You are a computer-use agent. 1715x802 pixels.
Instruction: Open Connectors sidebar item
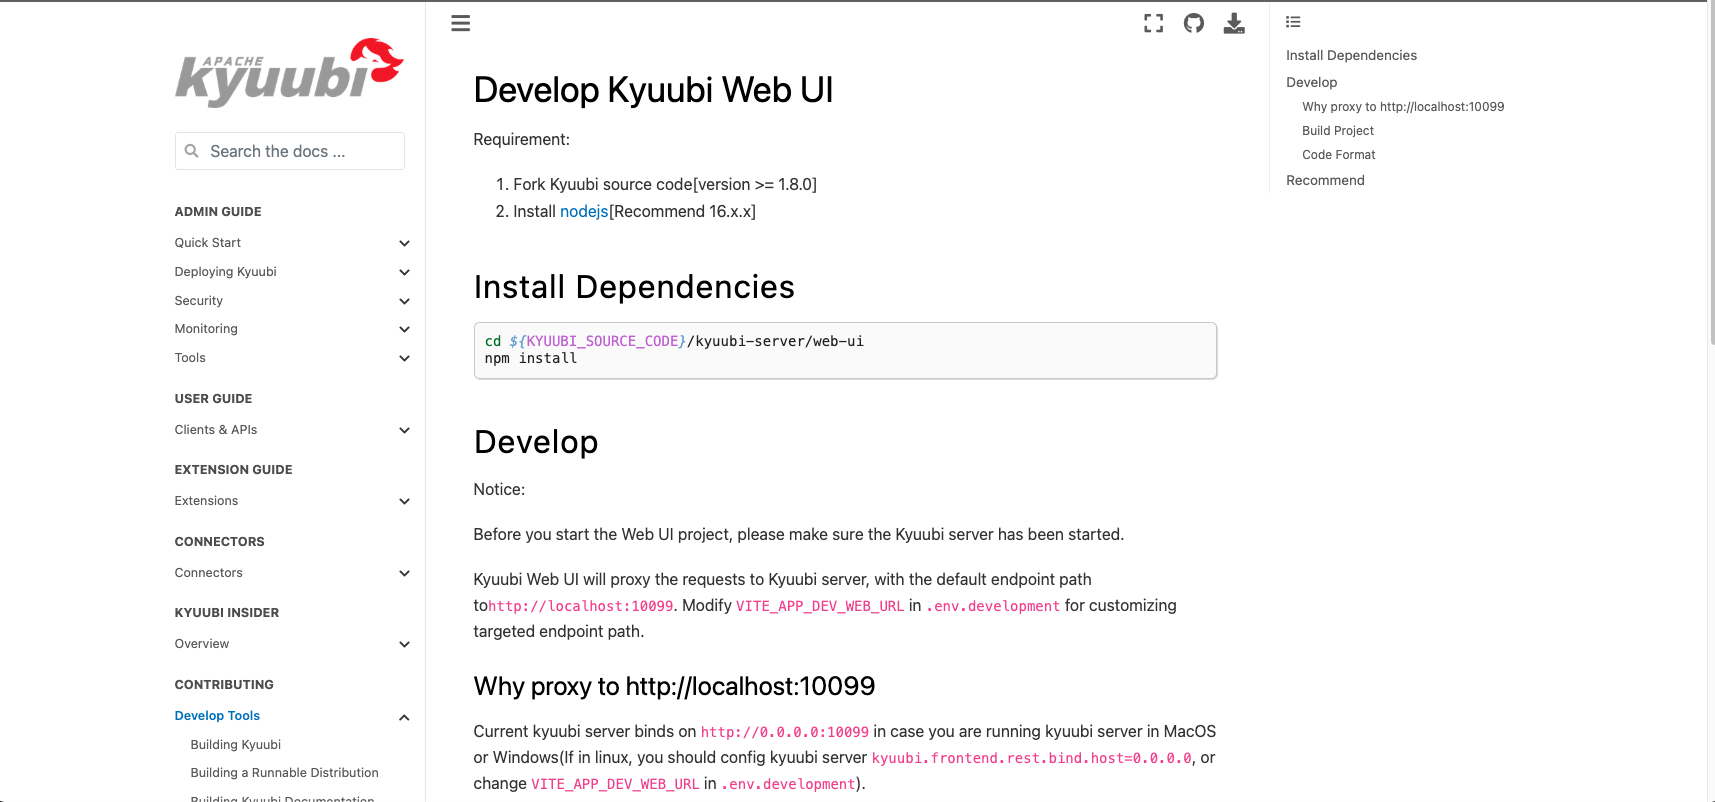click(209, 573)
